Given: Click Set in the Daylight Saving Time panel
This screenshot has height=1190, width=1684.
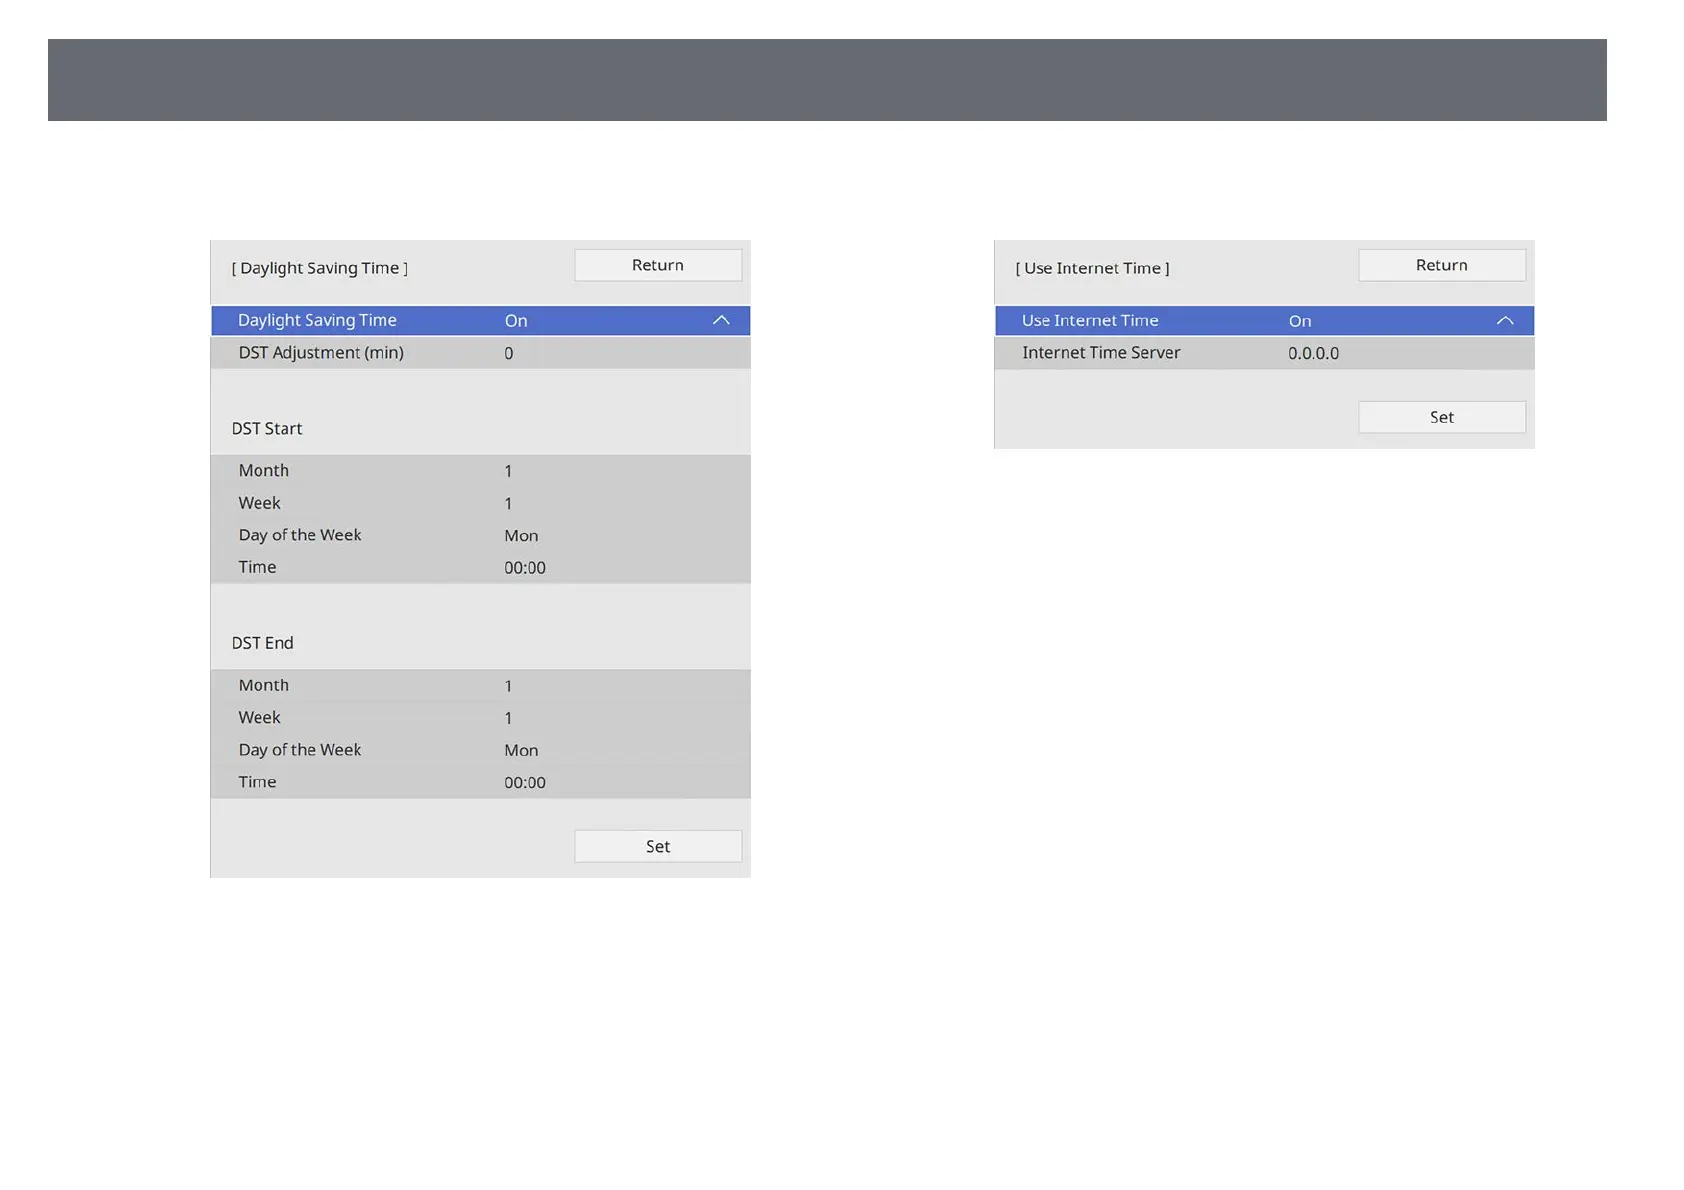Looking at the screenshot, I should [658, 846].
